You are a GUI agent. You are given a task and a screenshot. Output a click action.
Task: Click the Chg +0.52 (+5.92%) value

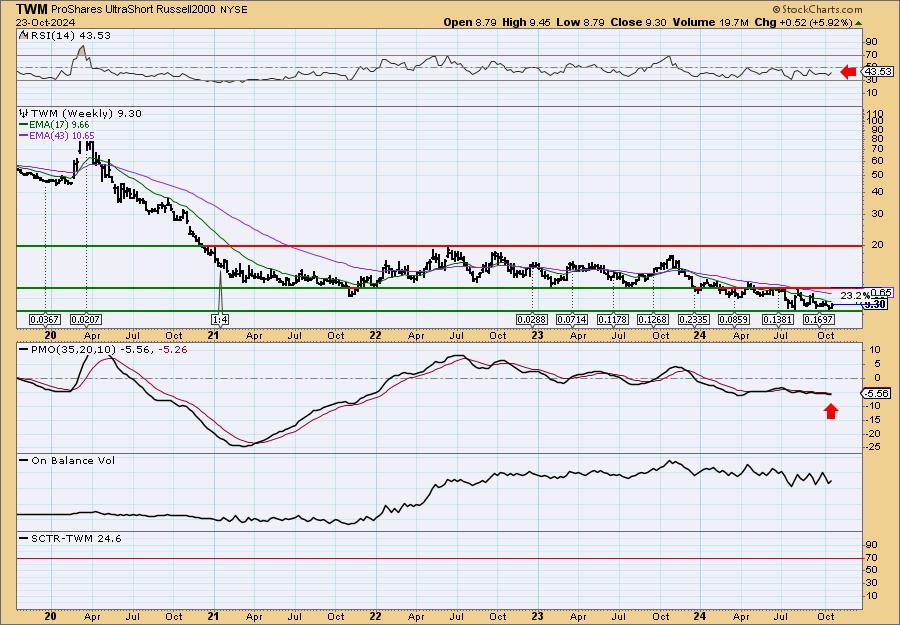pyautogui.click(x=803, y=22)
